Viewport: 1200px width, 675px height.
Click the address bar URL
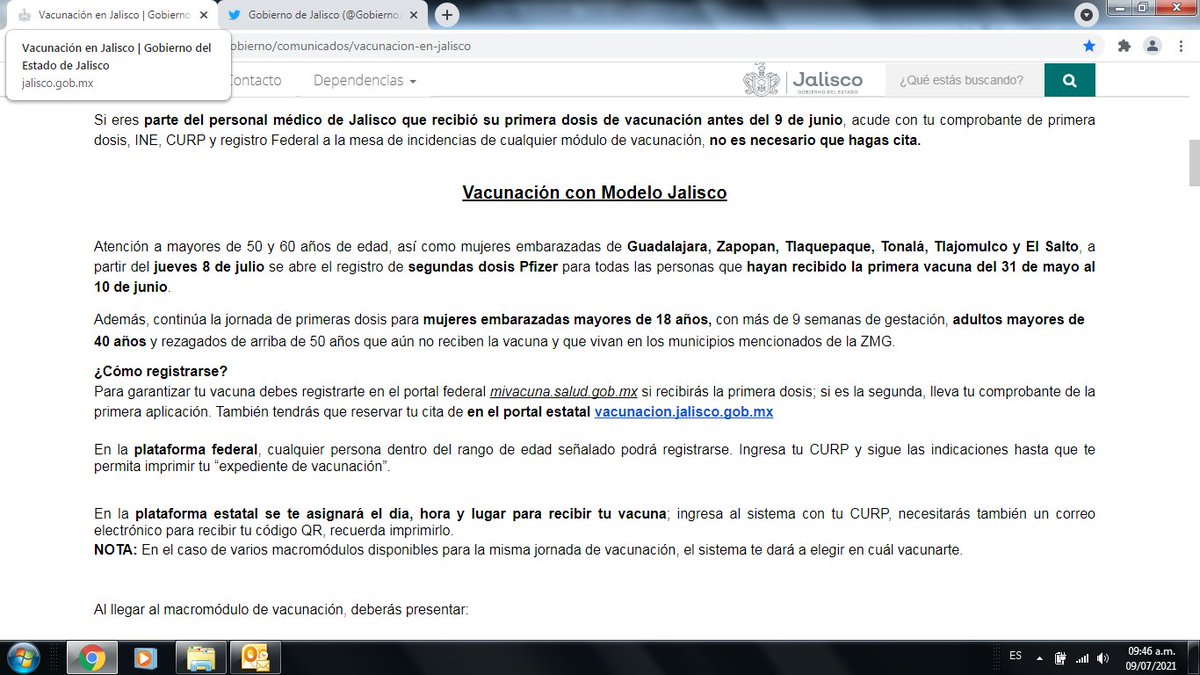(x=350, y=46)
